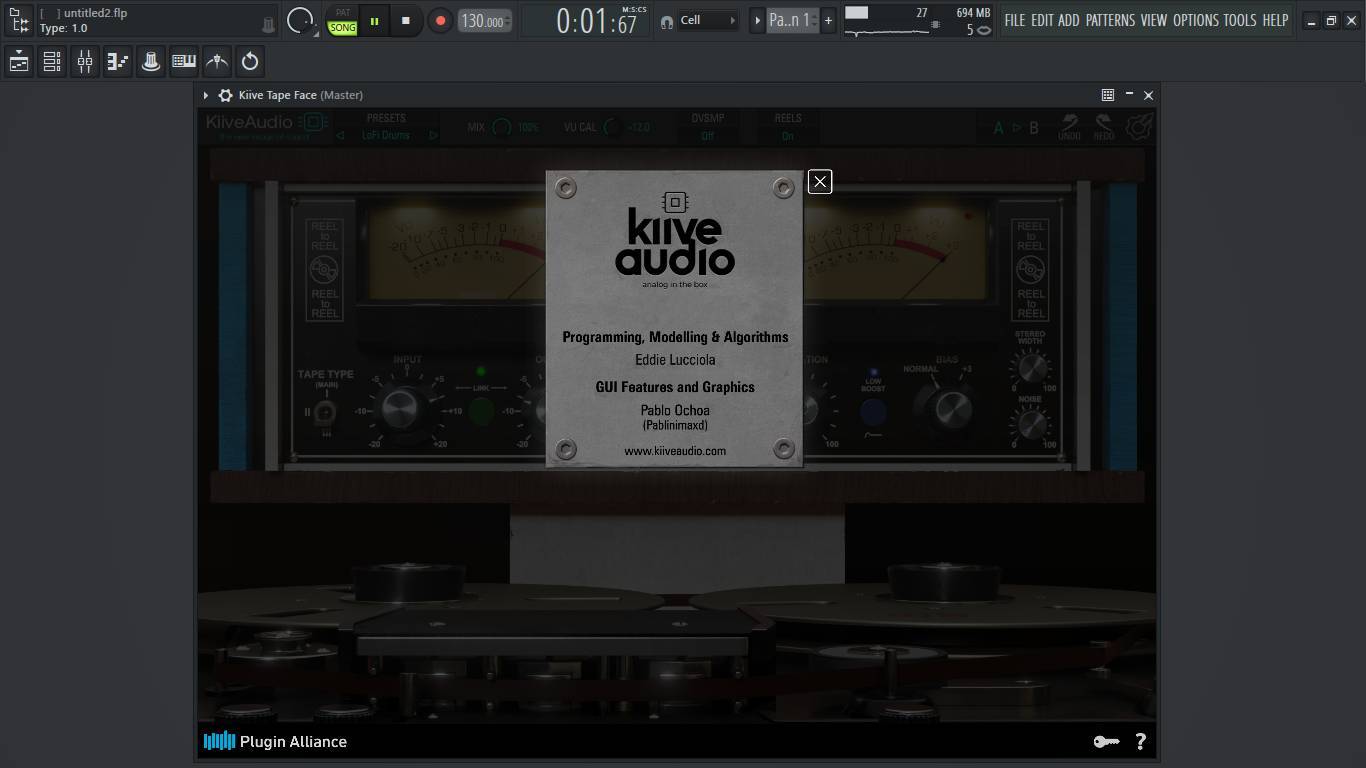Toggle the OVSMP Off setting
Image resolution: width=1366 pixels, height=768 pixels.
coord(708,136)
